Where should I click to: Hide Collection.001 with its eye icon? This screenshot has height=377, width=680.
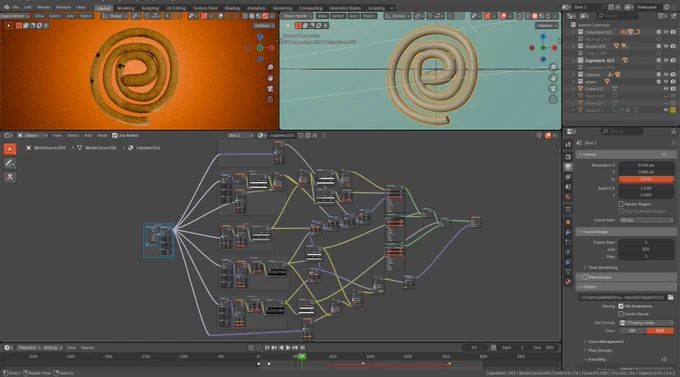coord(666,32)
